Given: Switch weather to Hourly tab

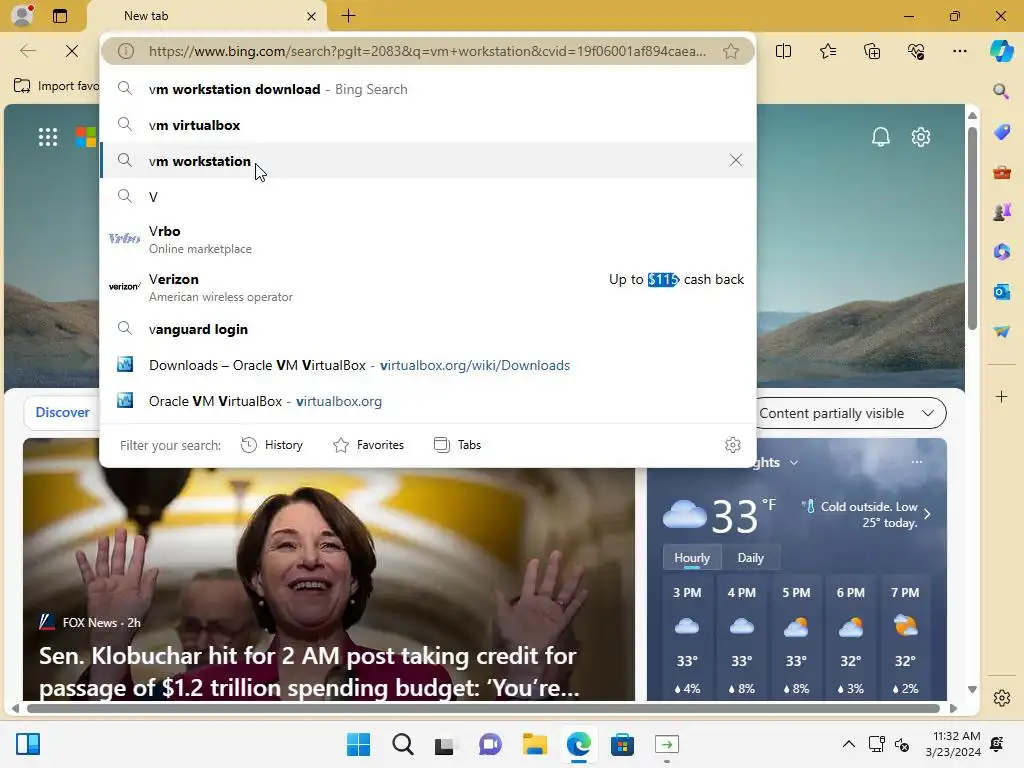Looking at the screenshot, I should (x=692, y=558).
